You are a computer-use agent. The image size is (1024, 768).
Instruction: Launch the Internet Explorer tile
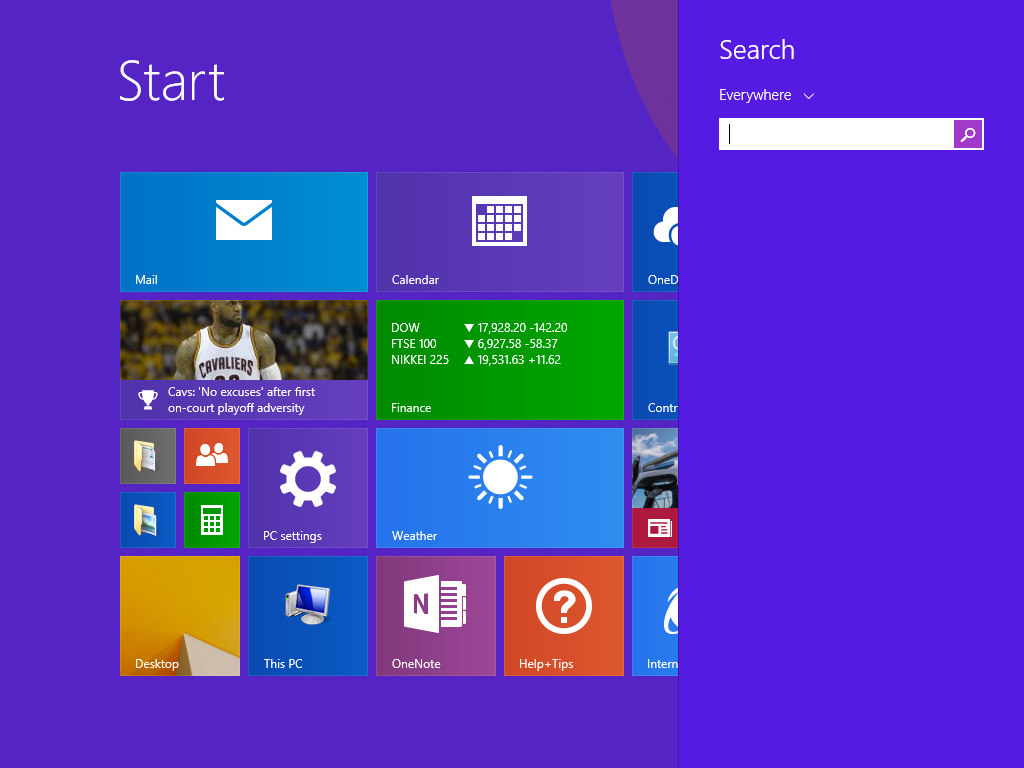[x=655, y=616]
